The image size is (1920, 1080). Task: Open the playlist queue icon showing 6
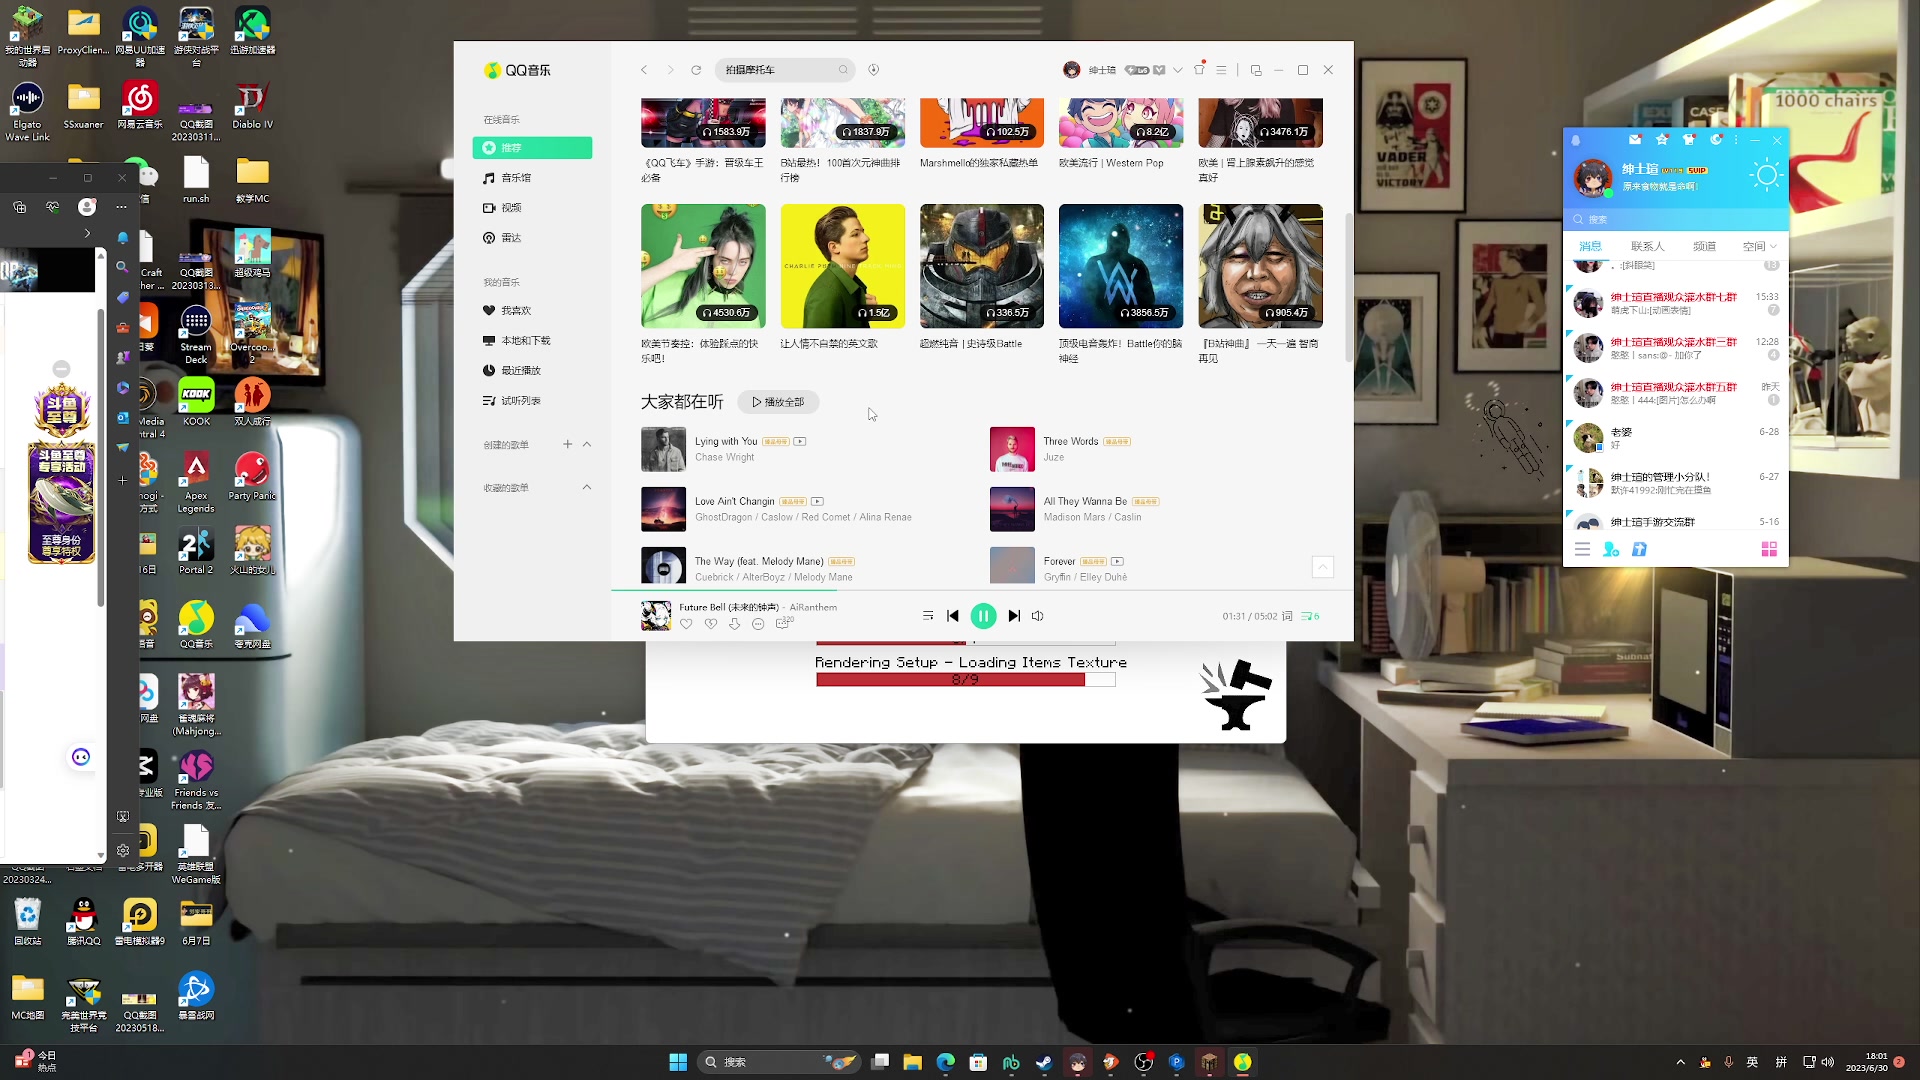1309,616
